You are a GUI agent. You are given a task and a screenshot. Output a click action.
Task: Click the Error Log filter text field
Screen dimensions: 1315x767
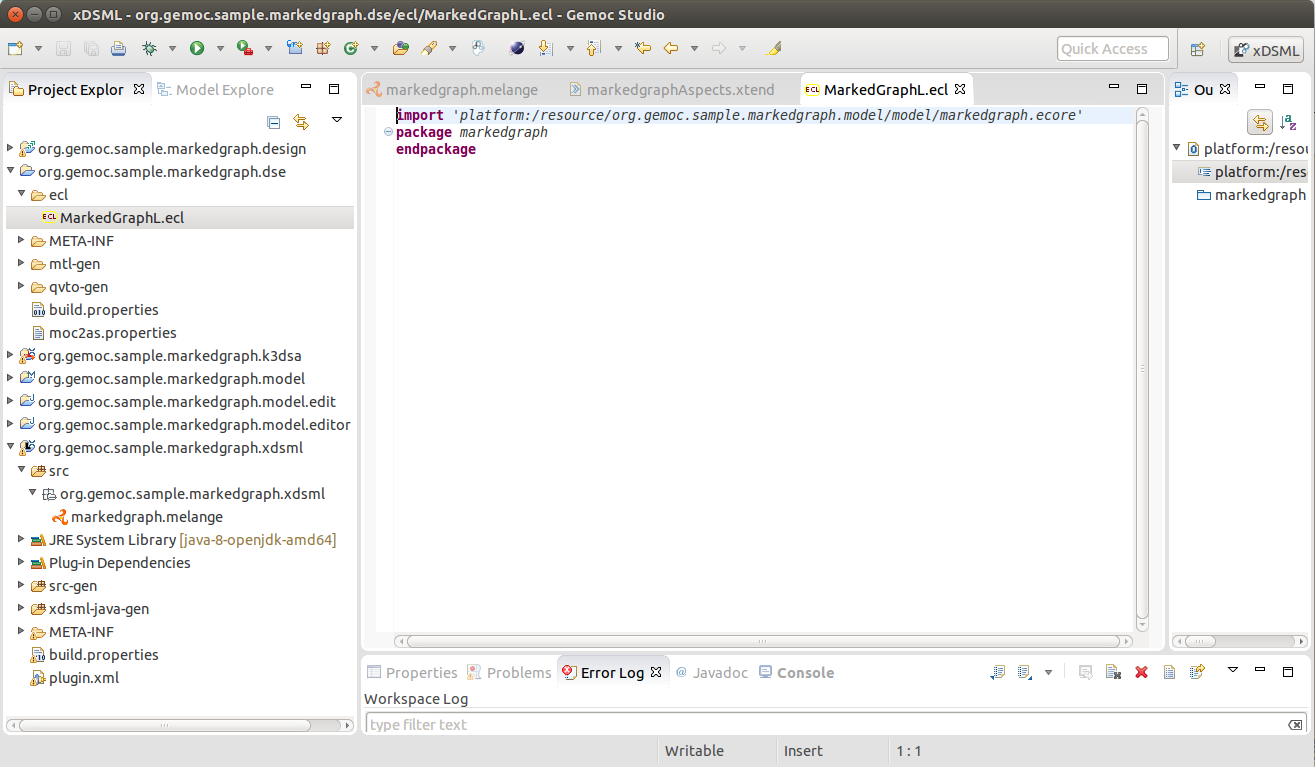tap(836, 724)
